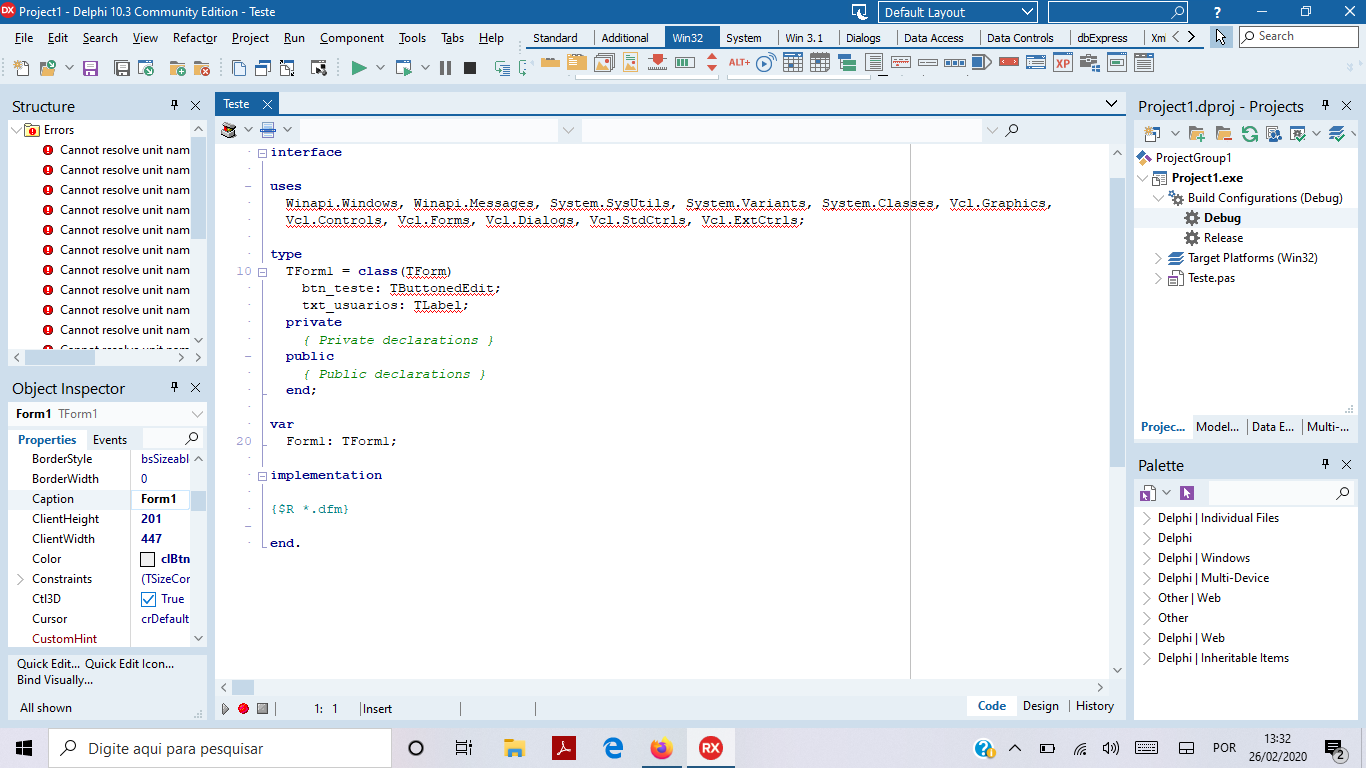Click the purple Save icon
The width and height of the screenshot is (1366, 768).
pos(90,68)
